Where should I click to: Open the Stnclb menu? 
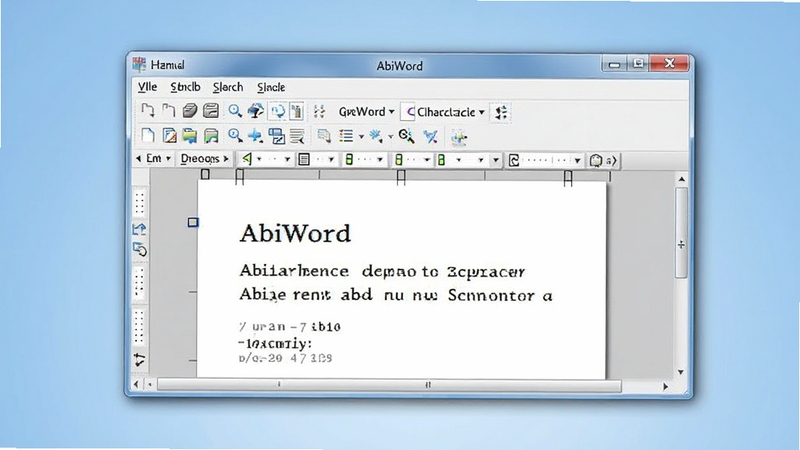point(185,87)
